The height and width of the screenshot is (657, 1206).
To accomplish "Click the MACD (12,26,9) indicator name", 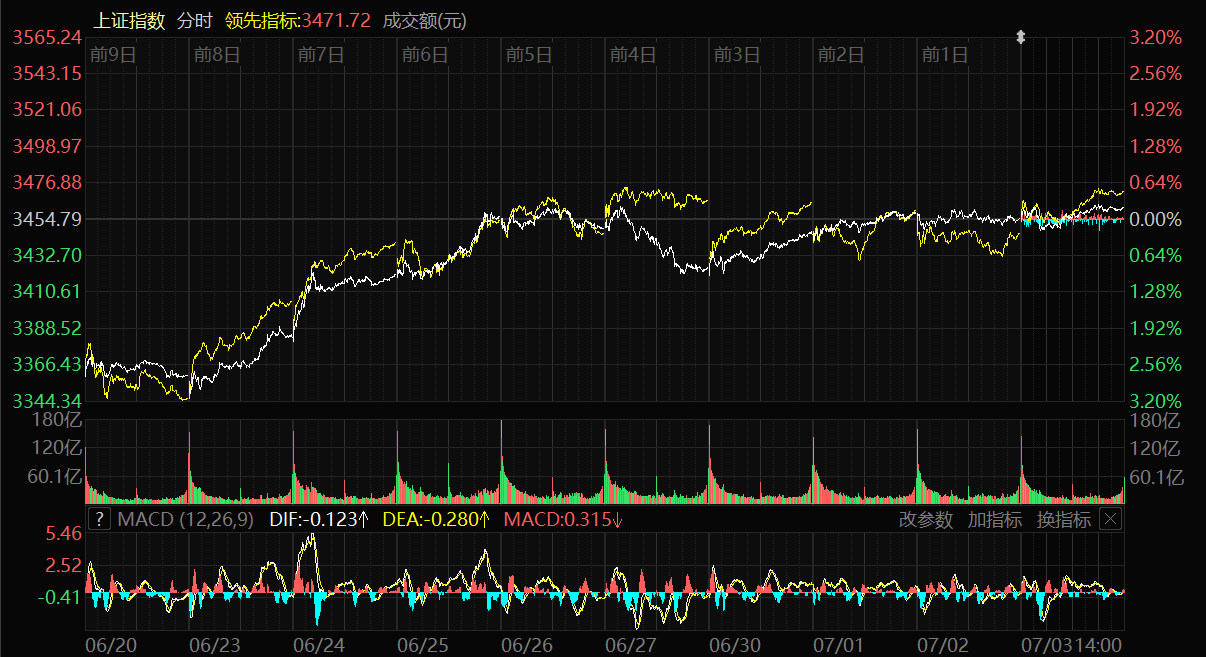I will pos(186,519).
